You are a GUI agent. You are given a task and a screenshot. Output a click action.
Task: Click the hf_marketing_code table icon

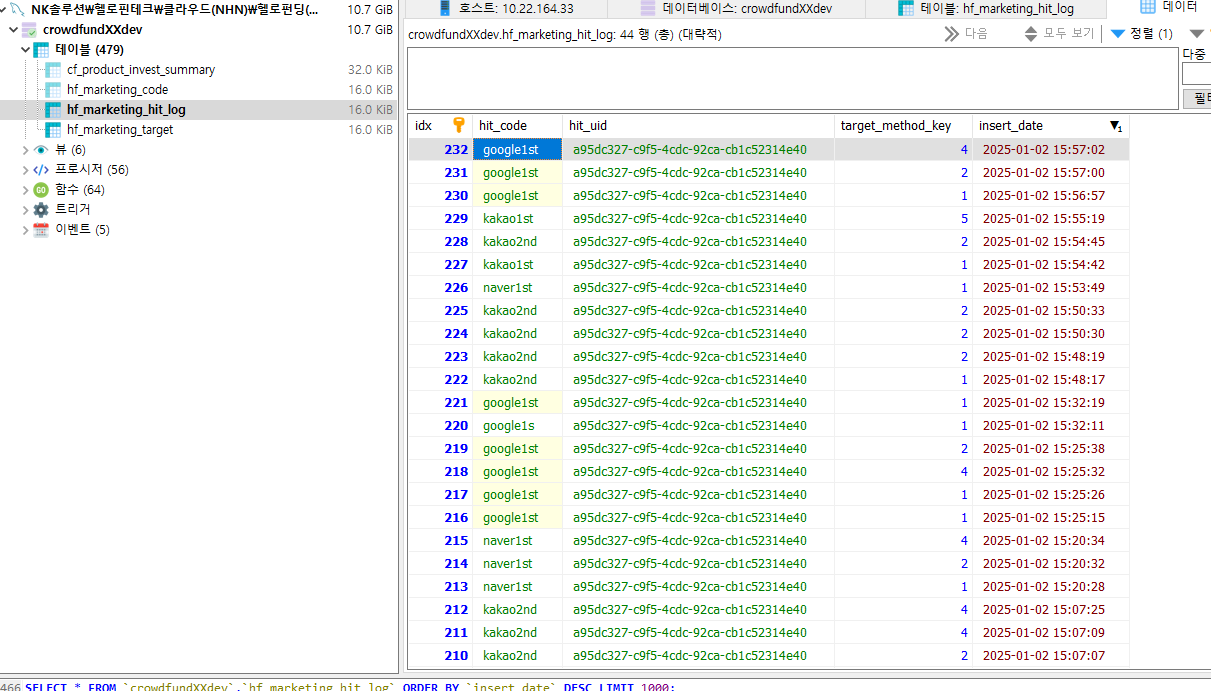coord(54,90)
